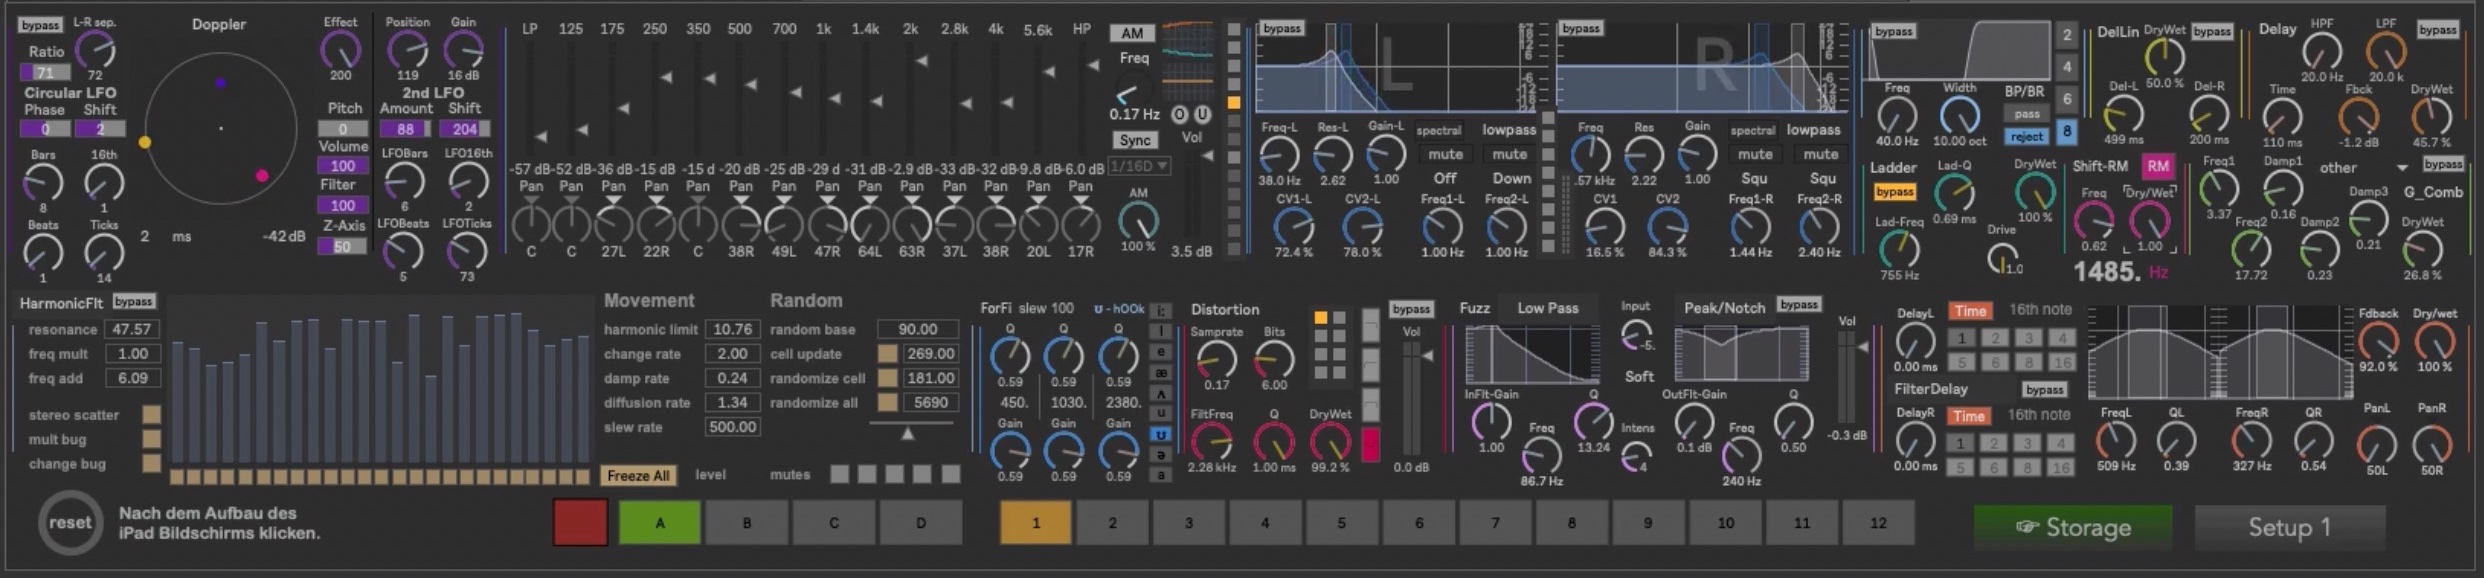Open the 1/16D sync rate dropdown
This screenshot has height=578, width=2484.
(x=1138, y=166)
